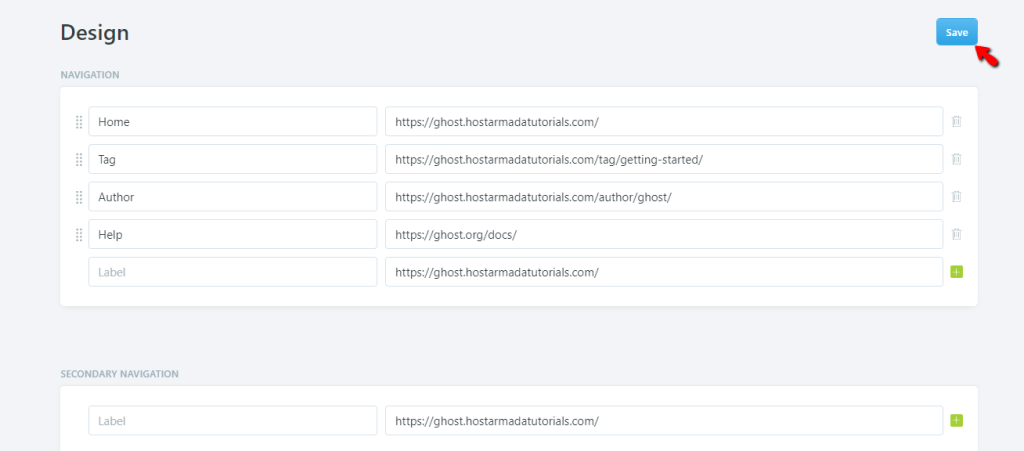Image resolution: width=1024 pixels, height=451 pixels.
Task: Edit the Author label field
Action: pyautogui.click(x=232, y=197)
